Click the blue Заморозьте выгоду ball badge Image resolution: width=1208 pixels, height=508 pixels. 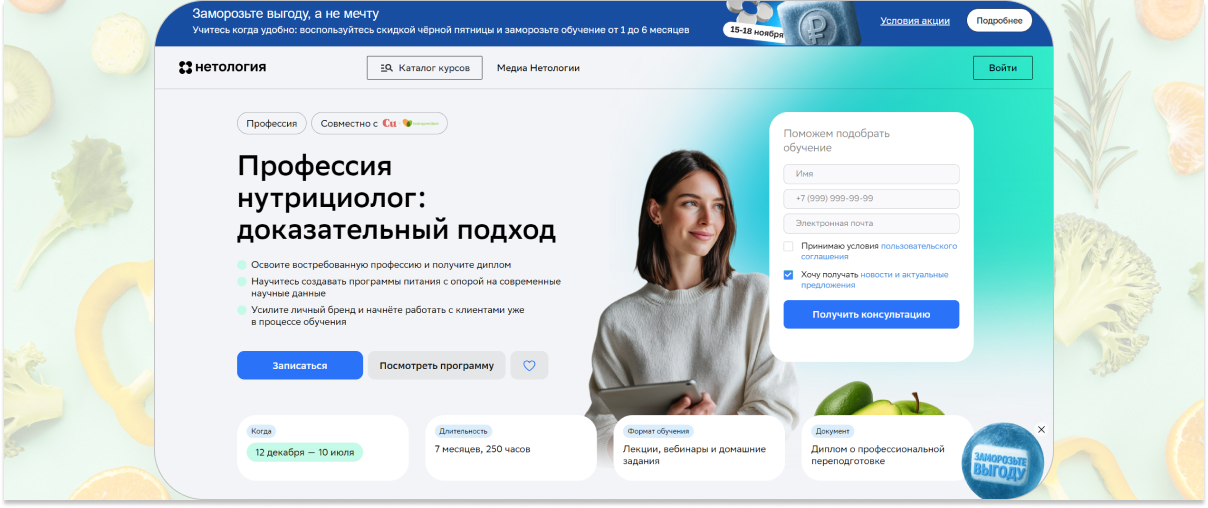[x=1001, y=461]
